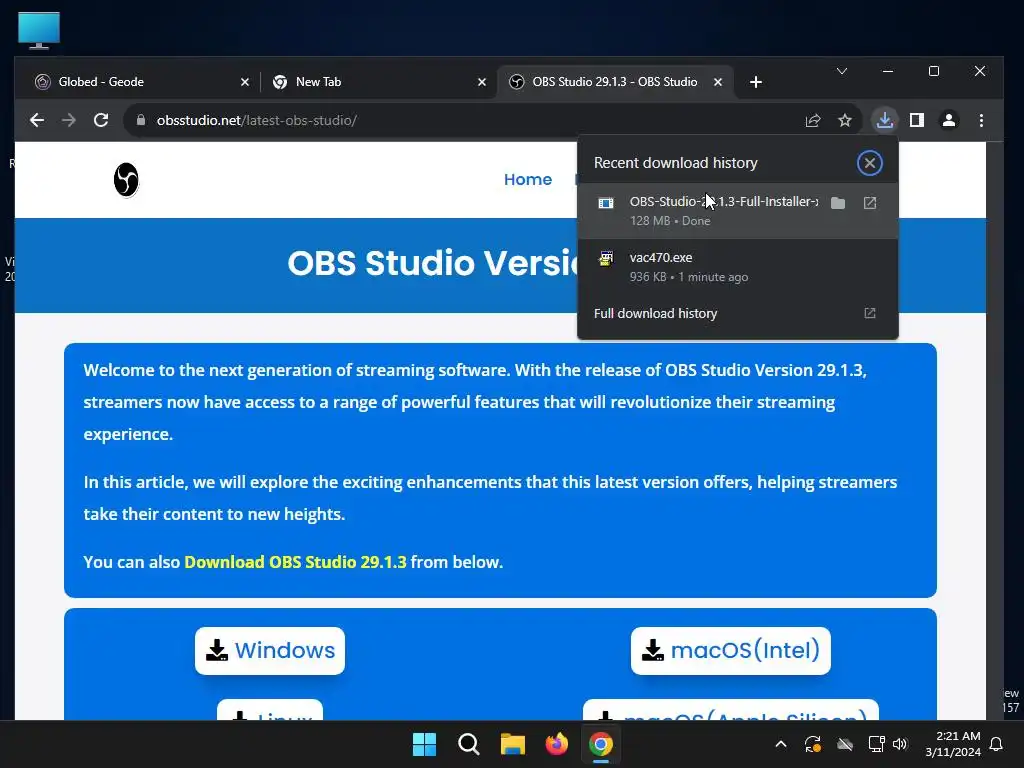
Task: Switch to the Globed - Geode tab
Action: pos(140,82)
